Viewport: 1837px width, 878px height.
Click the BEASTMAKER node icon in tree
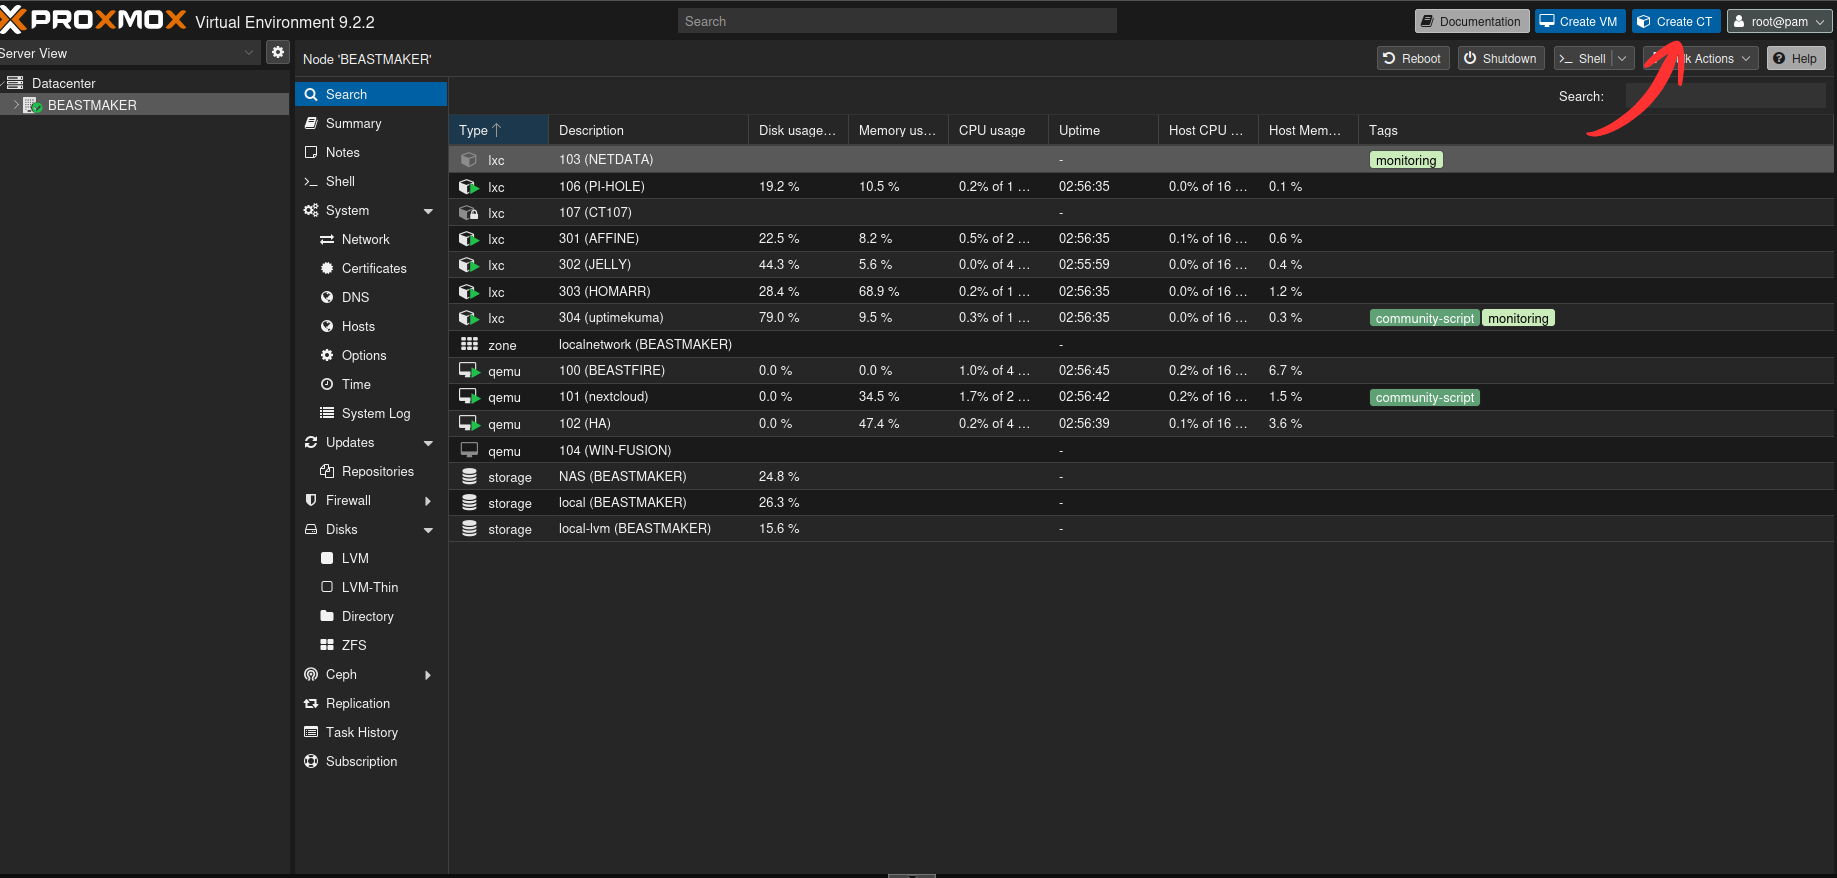coord(32,105)
